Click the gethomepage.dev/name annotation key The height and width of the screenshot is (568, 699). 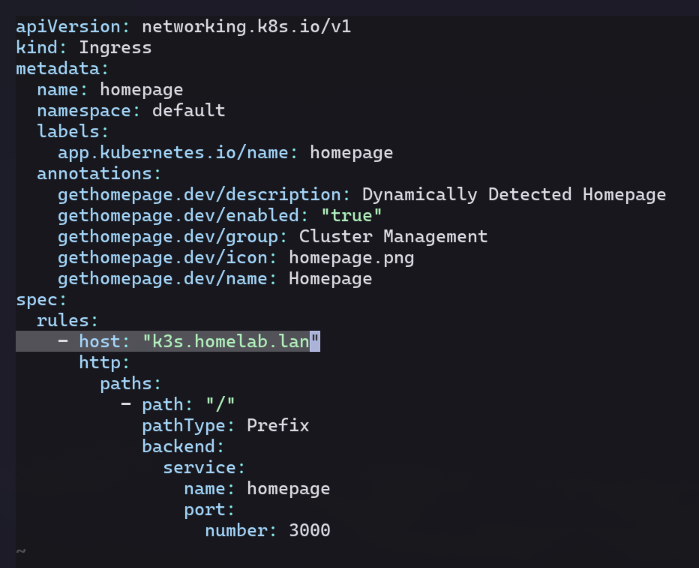click(x=167, y=279)
